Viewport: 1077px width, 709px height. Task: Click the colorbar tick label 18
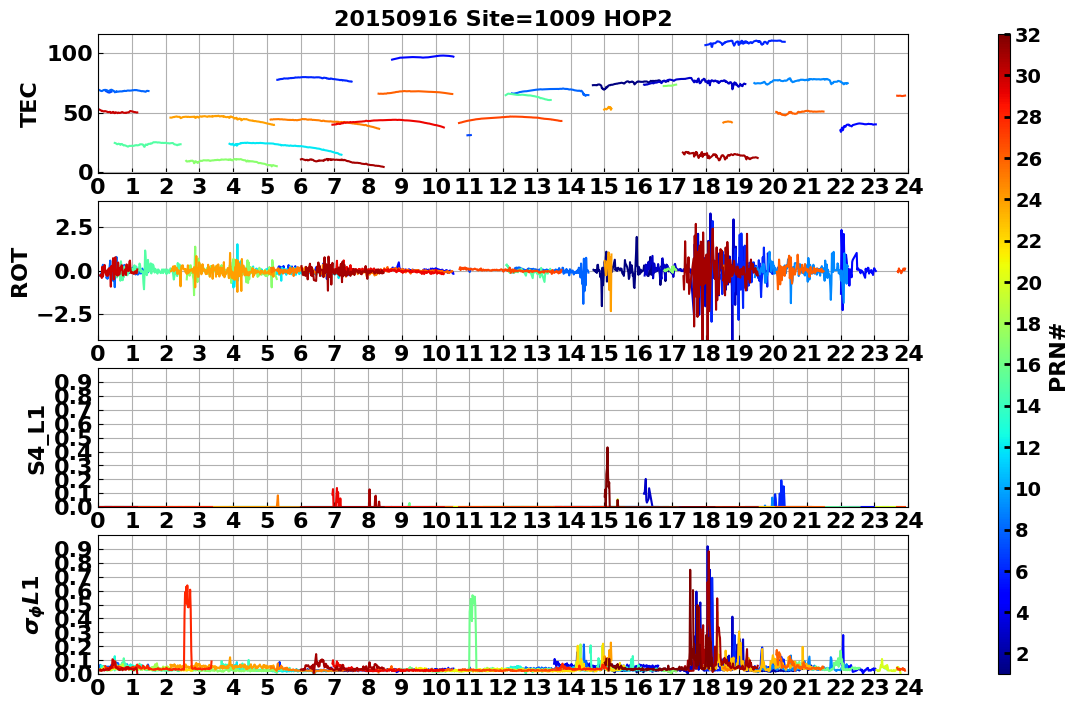(x=1028, y=324)
